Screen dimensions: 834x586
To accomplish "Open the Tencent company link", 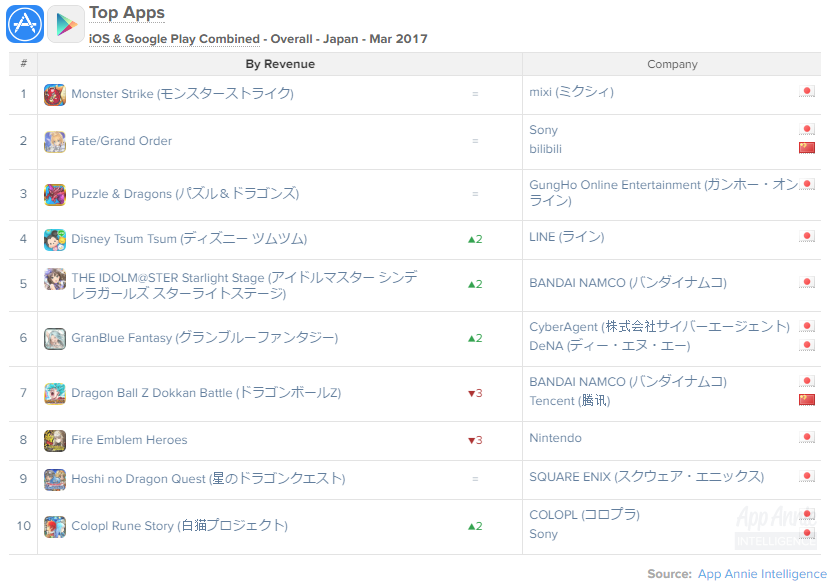I will [570, 400].
